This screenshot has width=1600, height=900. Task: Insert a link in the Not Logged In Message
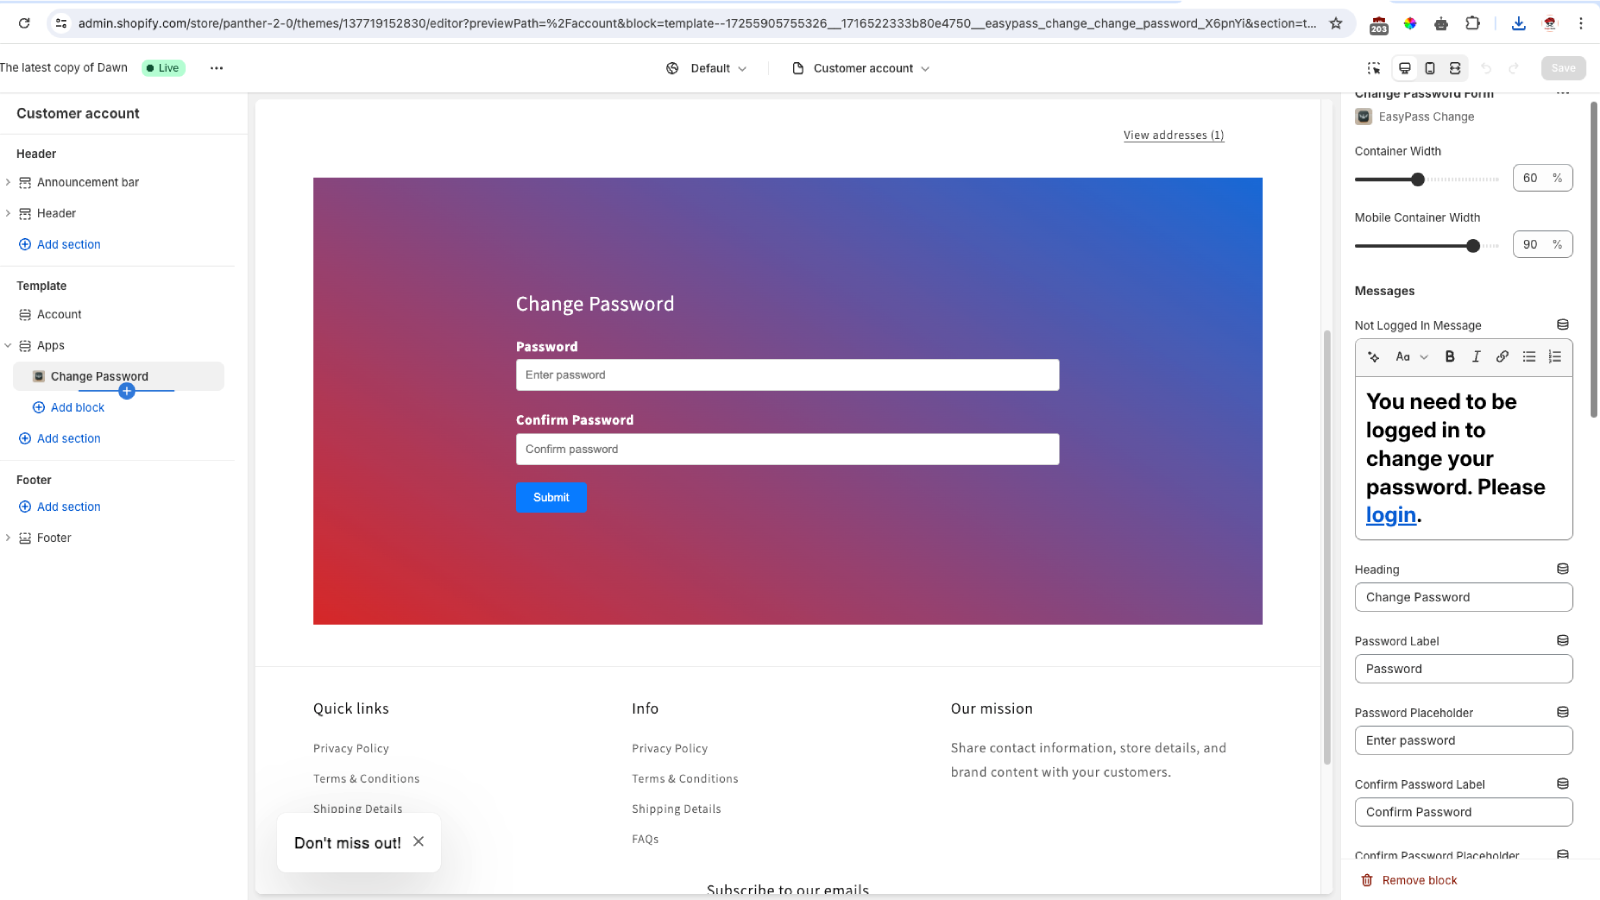pos(1502,356)
